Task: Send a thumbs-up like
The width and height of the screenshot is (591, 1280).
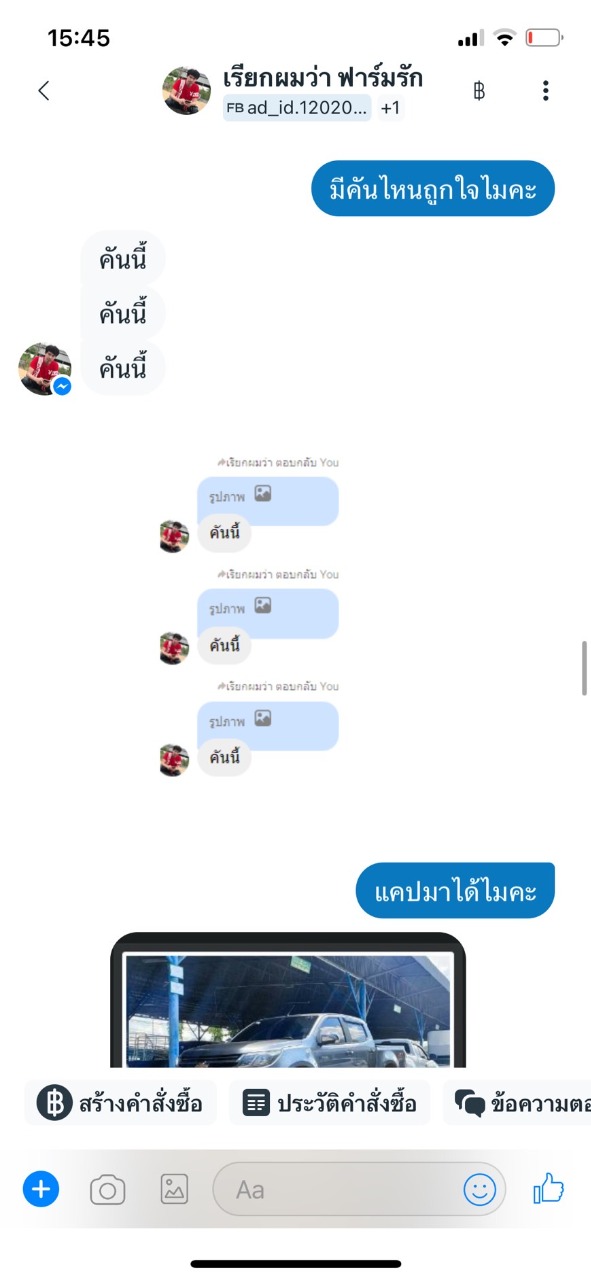Action: click(549, 1188)
